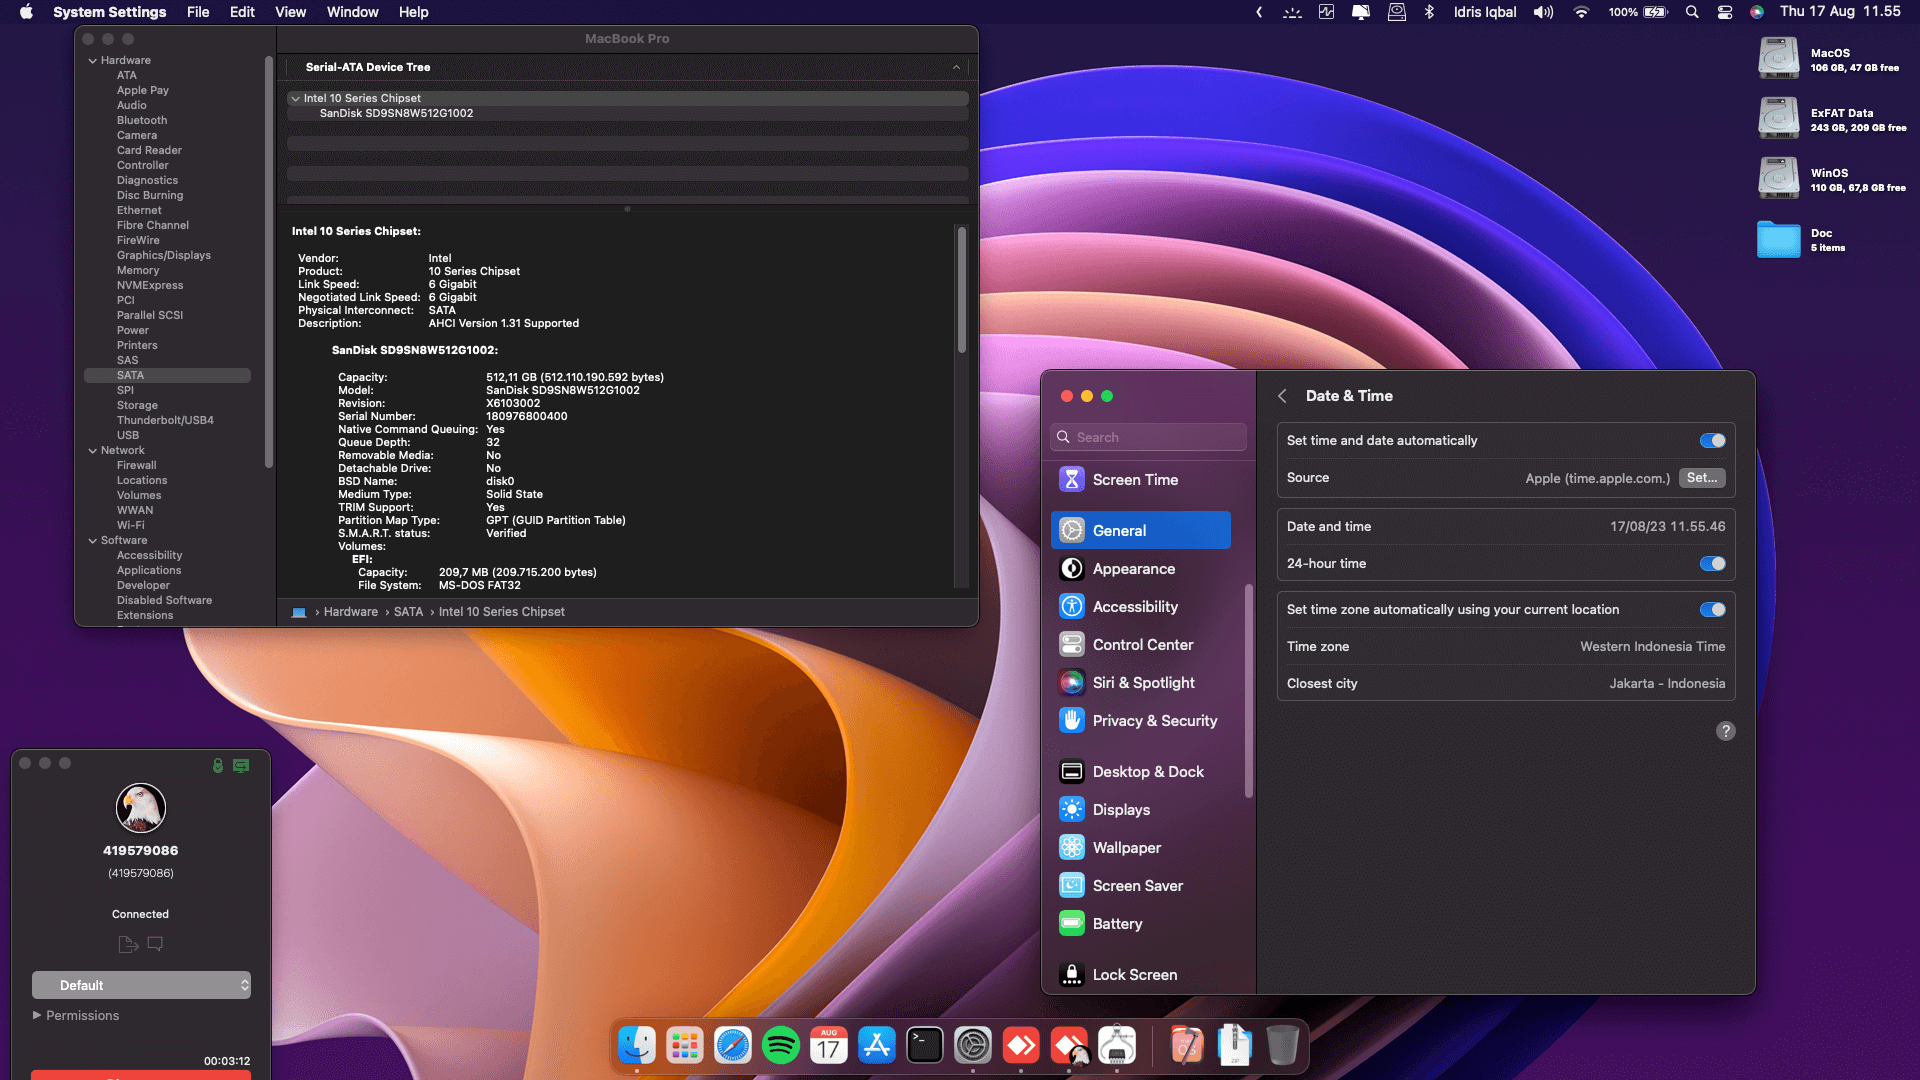
Task: Open Terminal from the Dock
Action: [925, 1046]
